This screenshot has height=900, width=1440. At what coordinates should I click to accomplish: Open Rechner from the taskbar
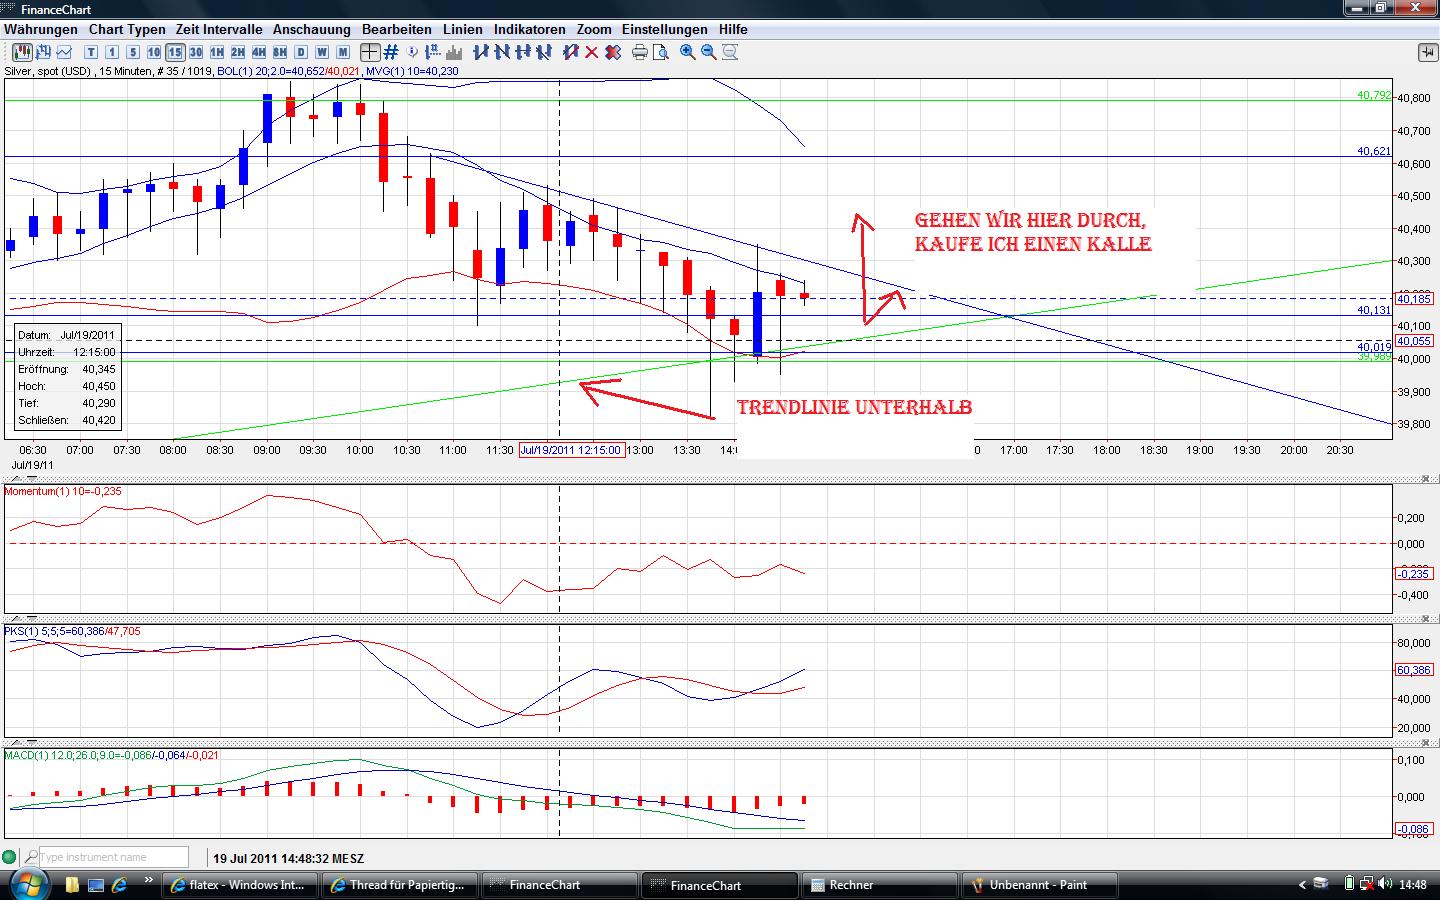point(881,885)
